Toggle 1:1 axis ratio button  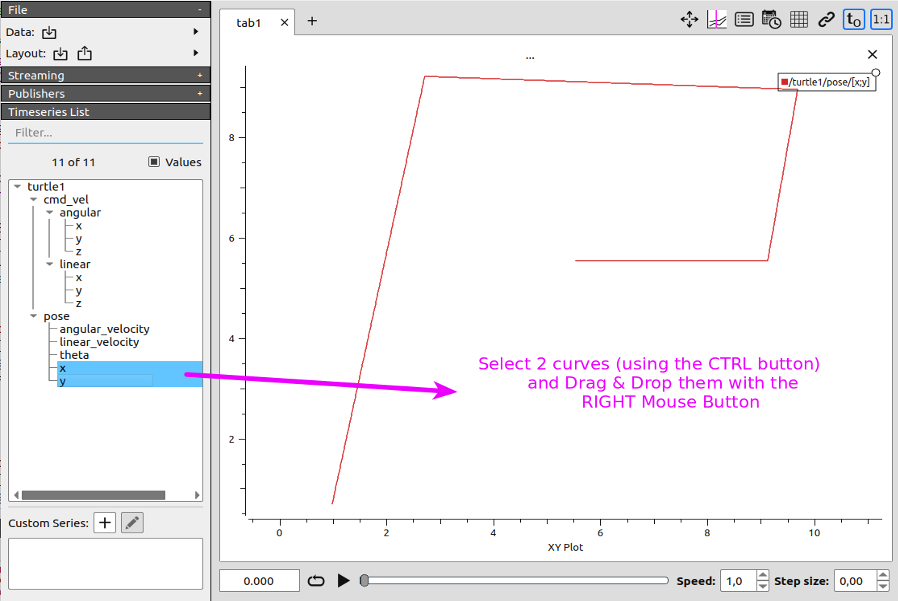click(881, 18)
